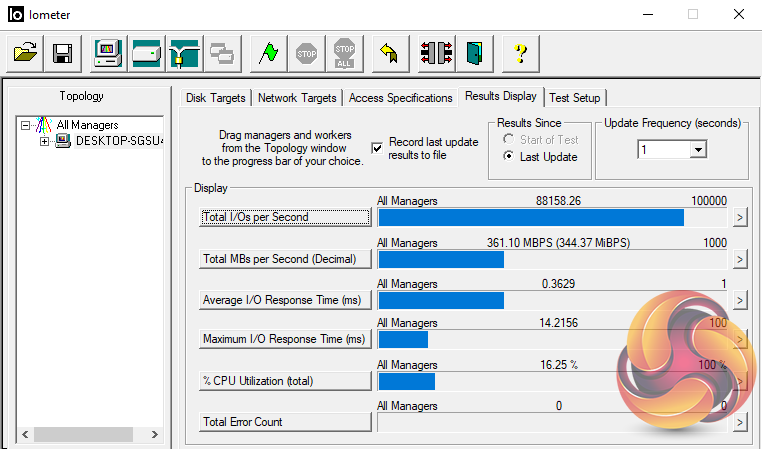
Task: Switch to the Disk Targets tab
Action: (x=216, y=98)
